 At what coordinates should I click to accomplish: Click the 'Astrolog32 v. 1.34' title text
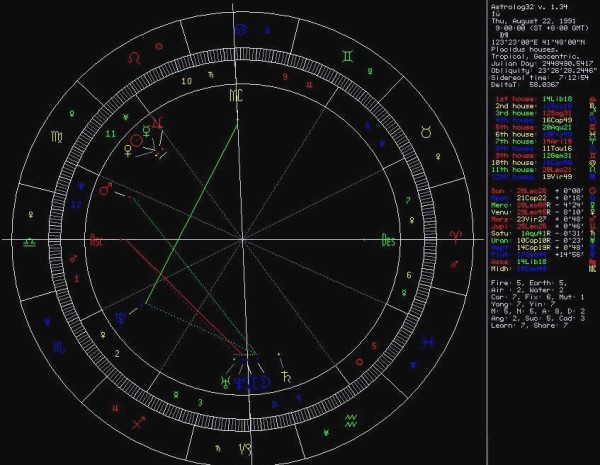click(x=529, y=7)
